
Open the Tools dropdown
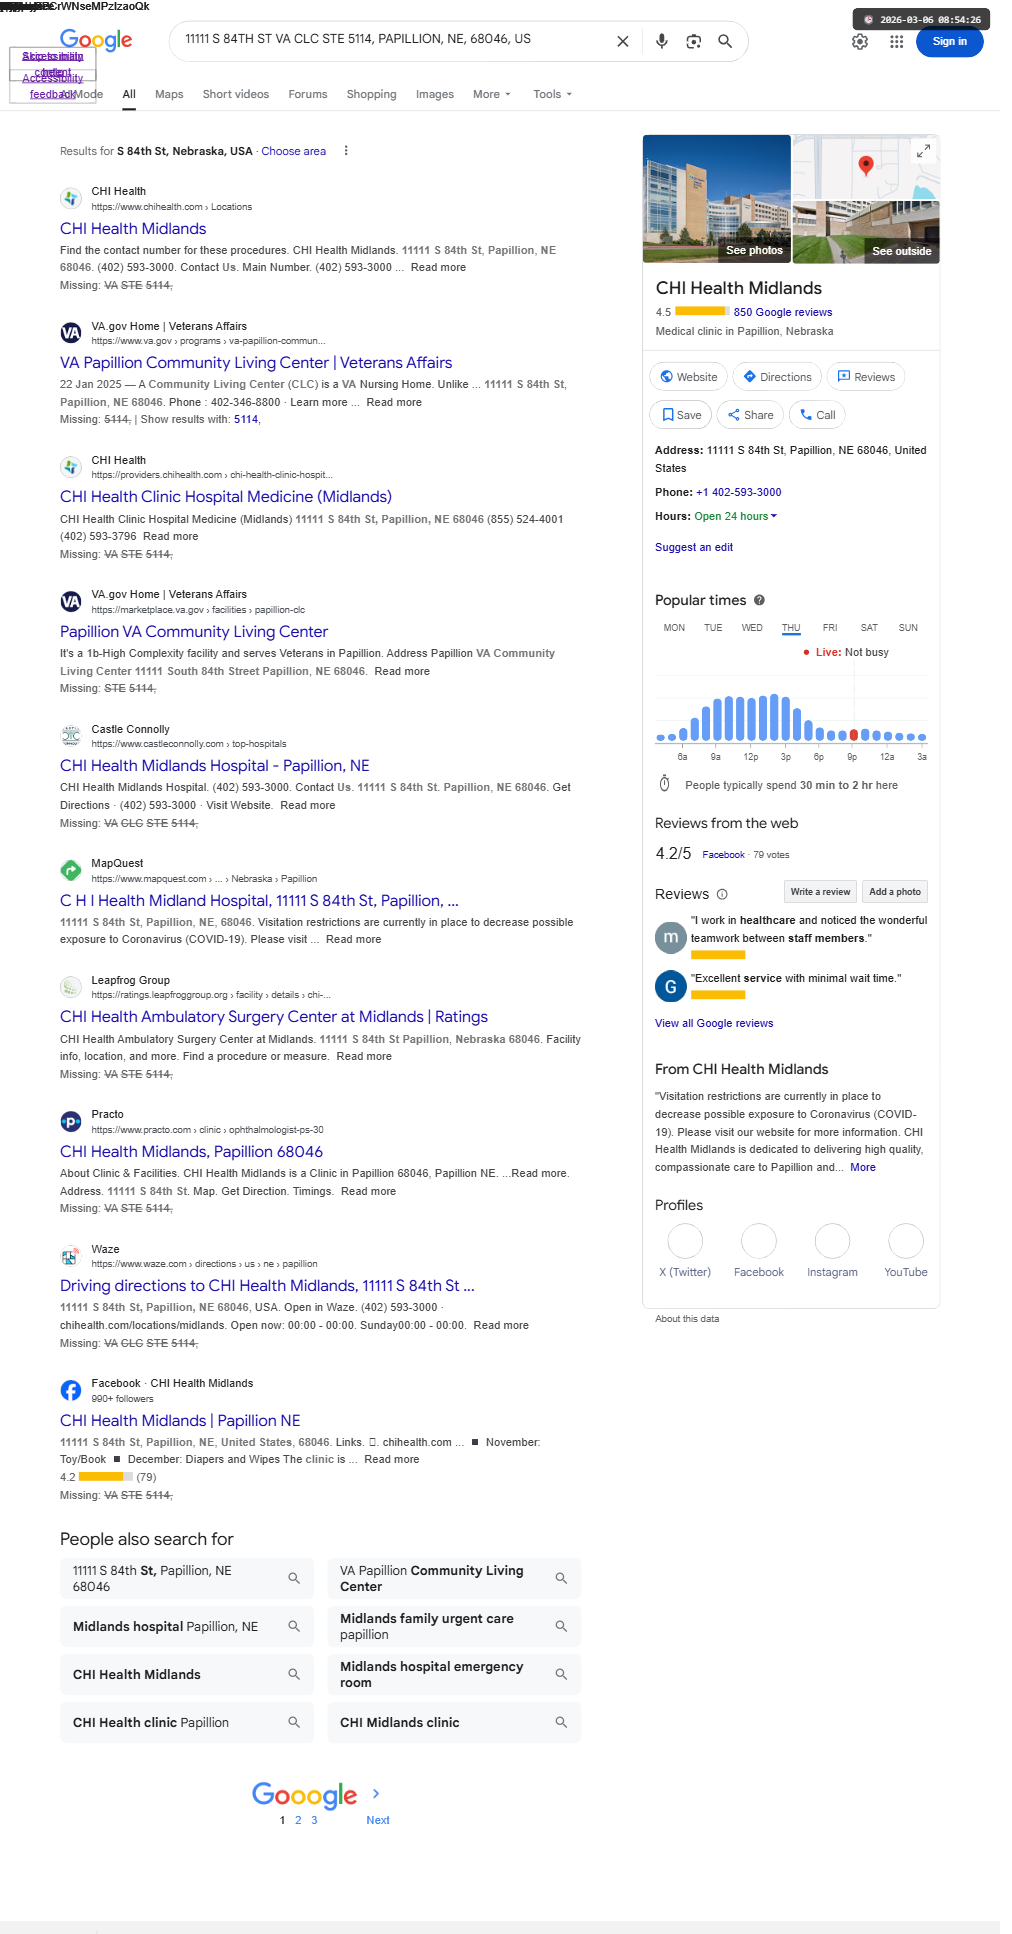point(552,94)
